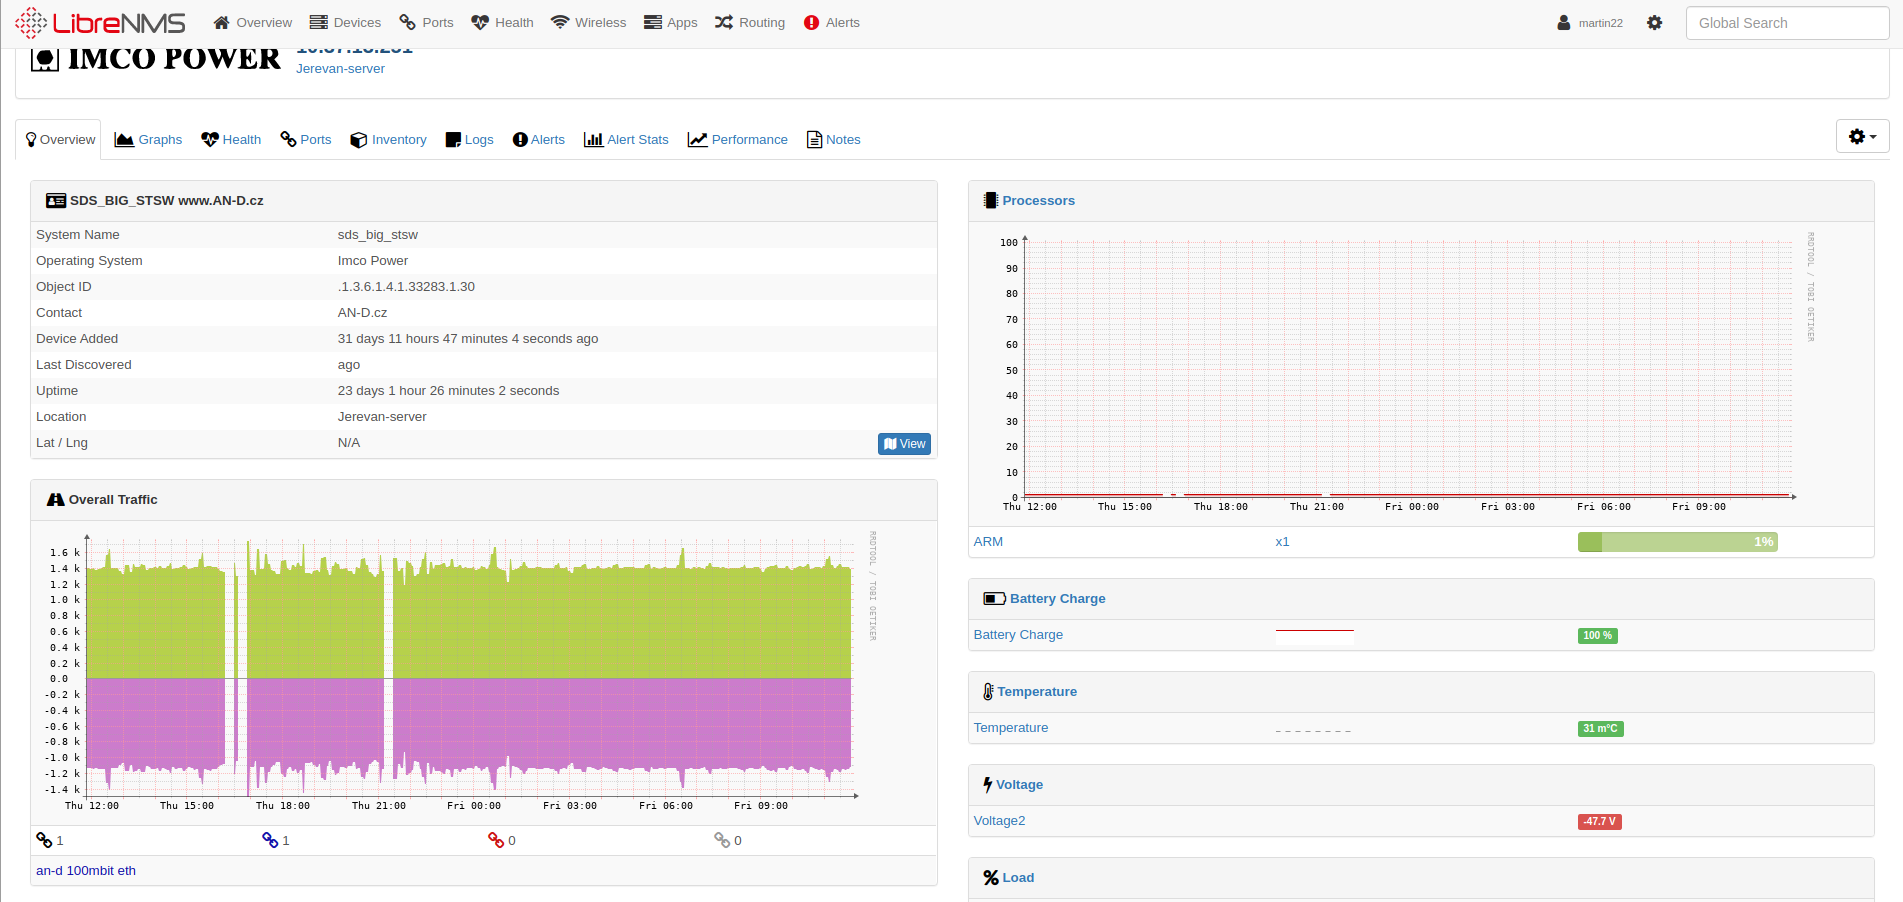The height and width of the screenshot is (902, 1903).
Task: Open the Battery Charge panel heading
Action: [x=1057, y=599]
